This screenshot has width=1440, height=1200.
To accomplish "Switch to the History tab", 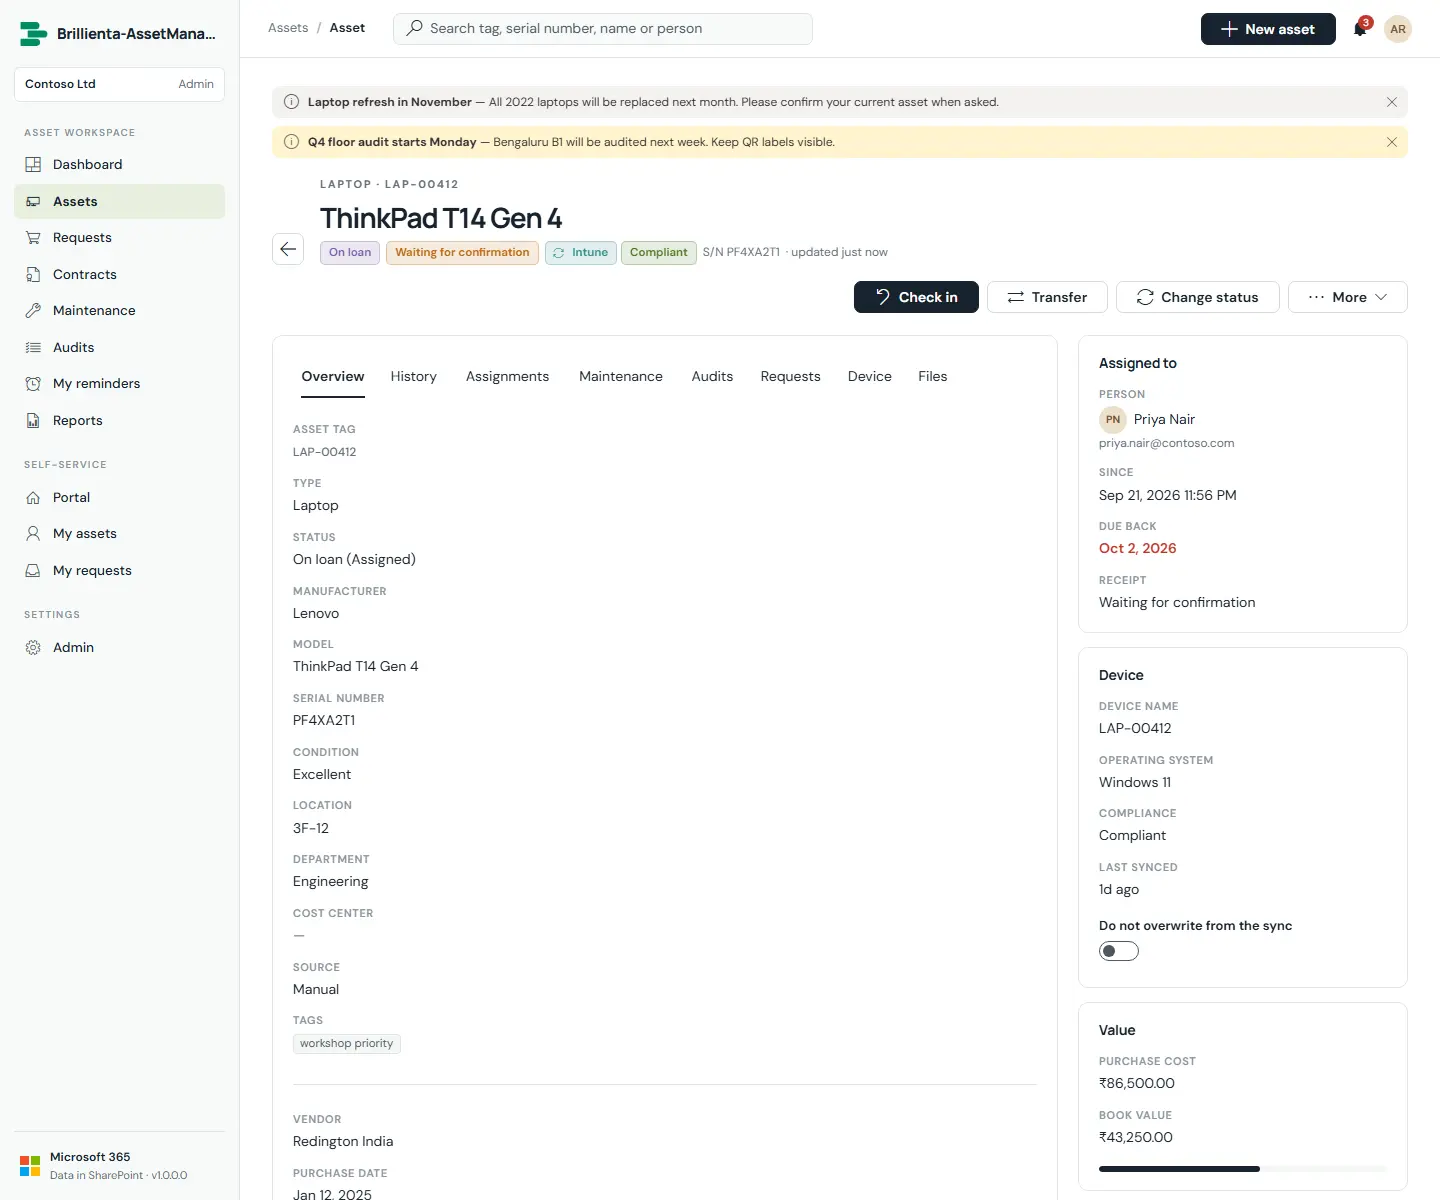I will tap(413, 376).
